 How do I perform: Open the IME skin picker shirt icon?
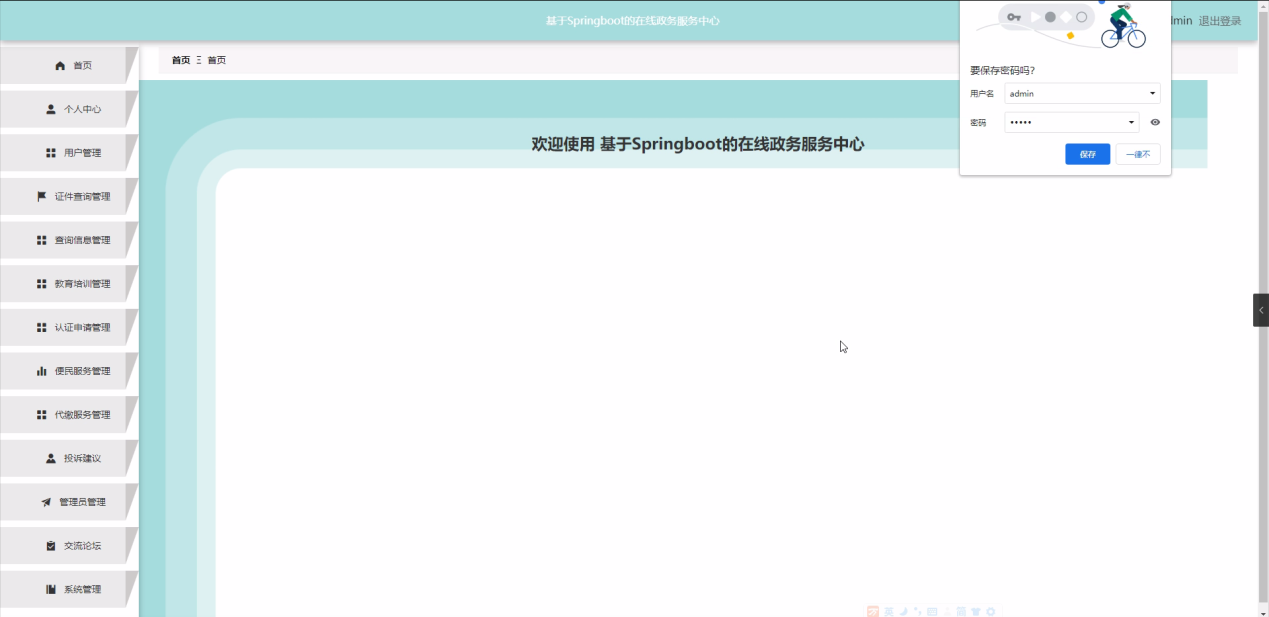(x=975, y=610)
